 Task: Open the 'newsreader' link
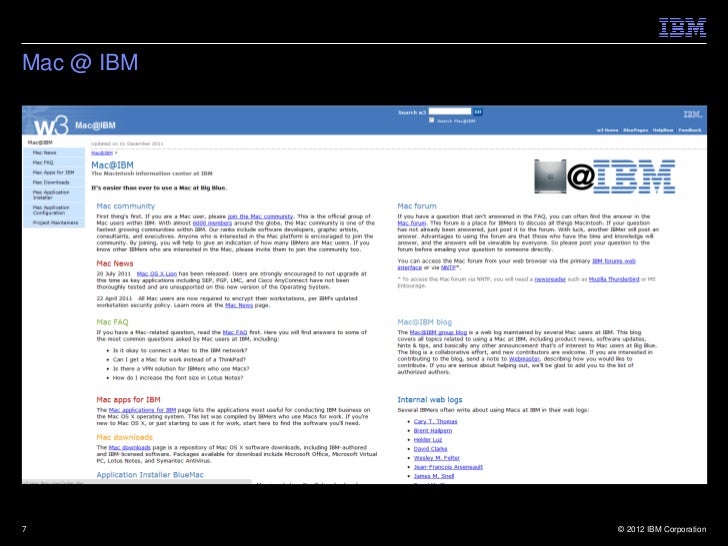(550, 279)
